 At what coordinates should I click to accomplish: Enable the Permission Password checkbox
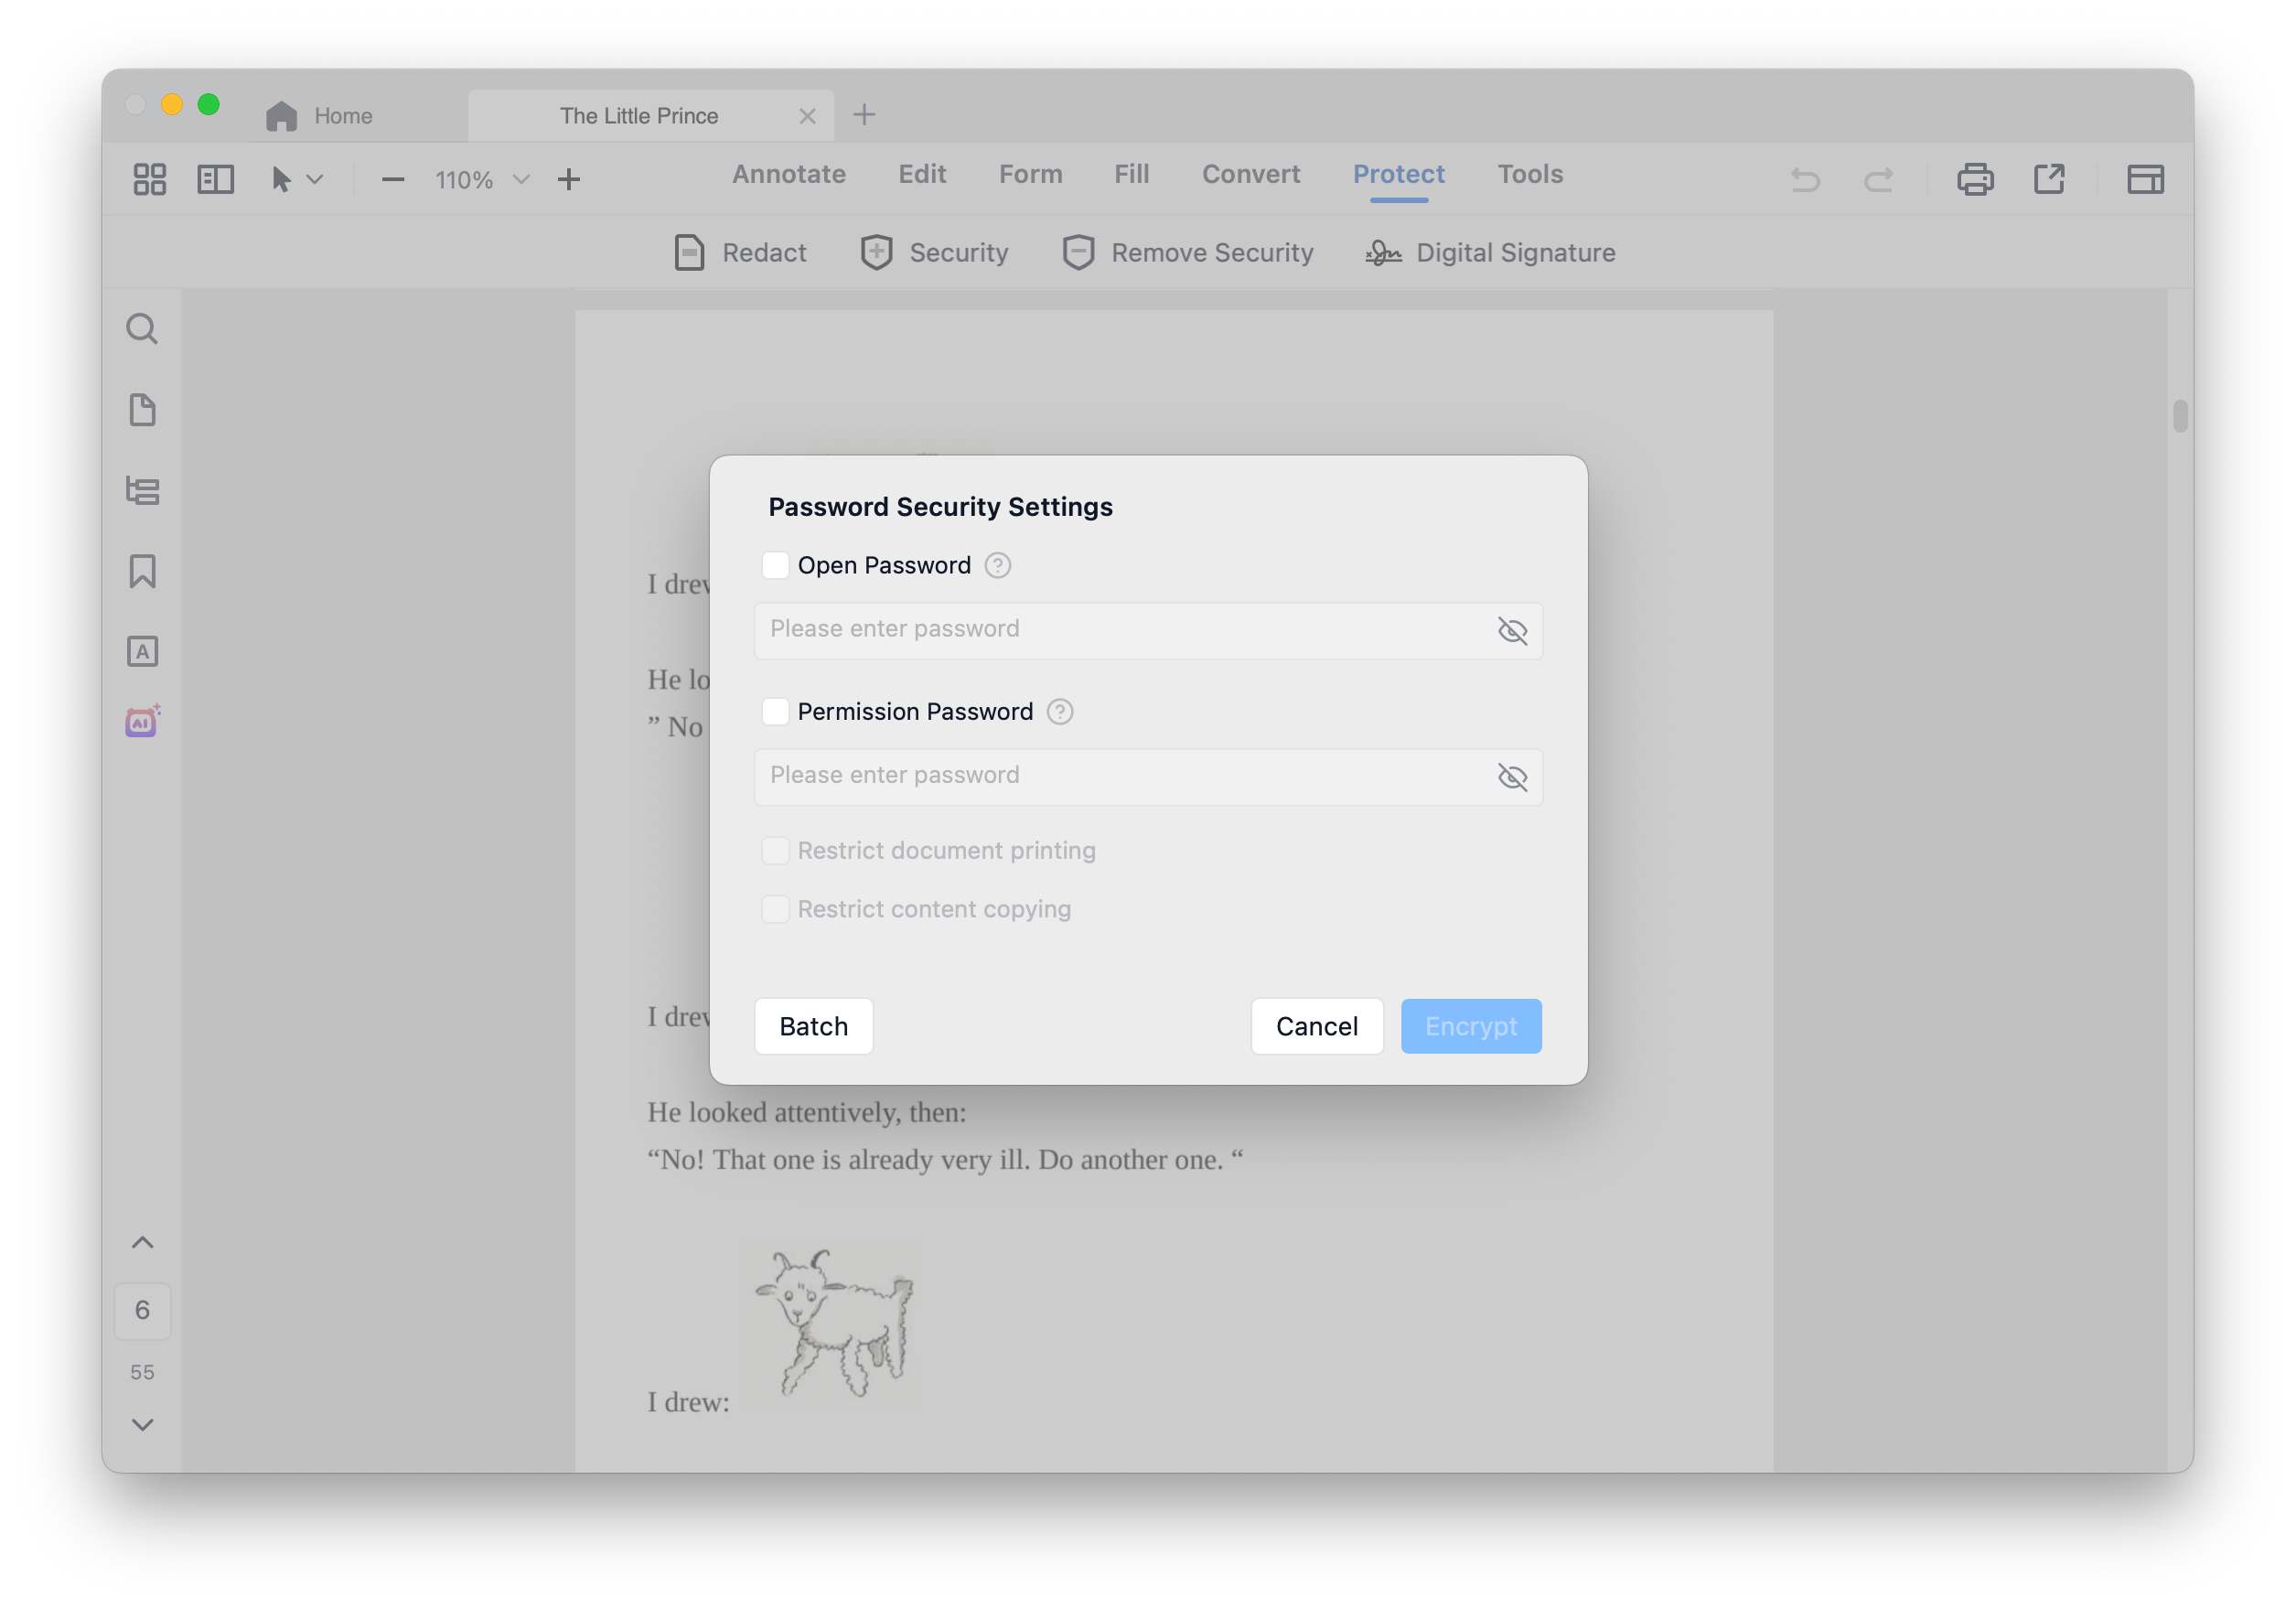775,711
